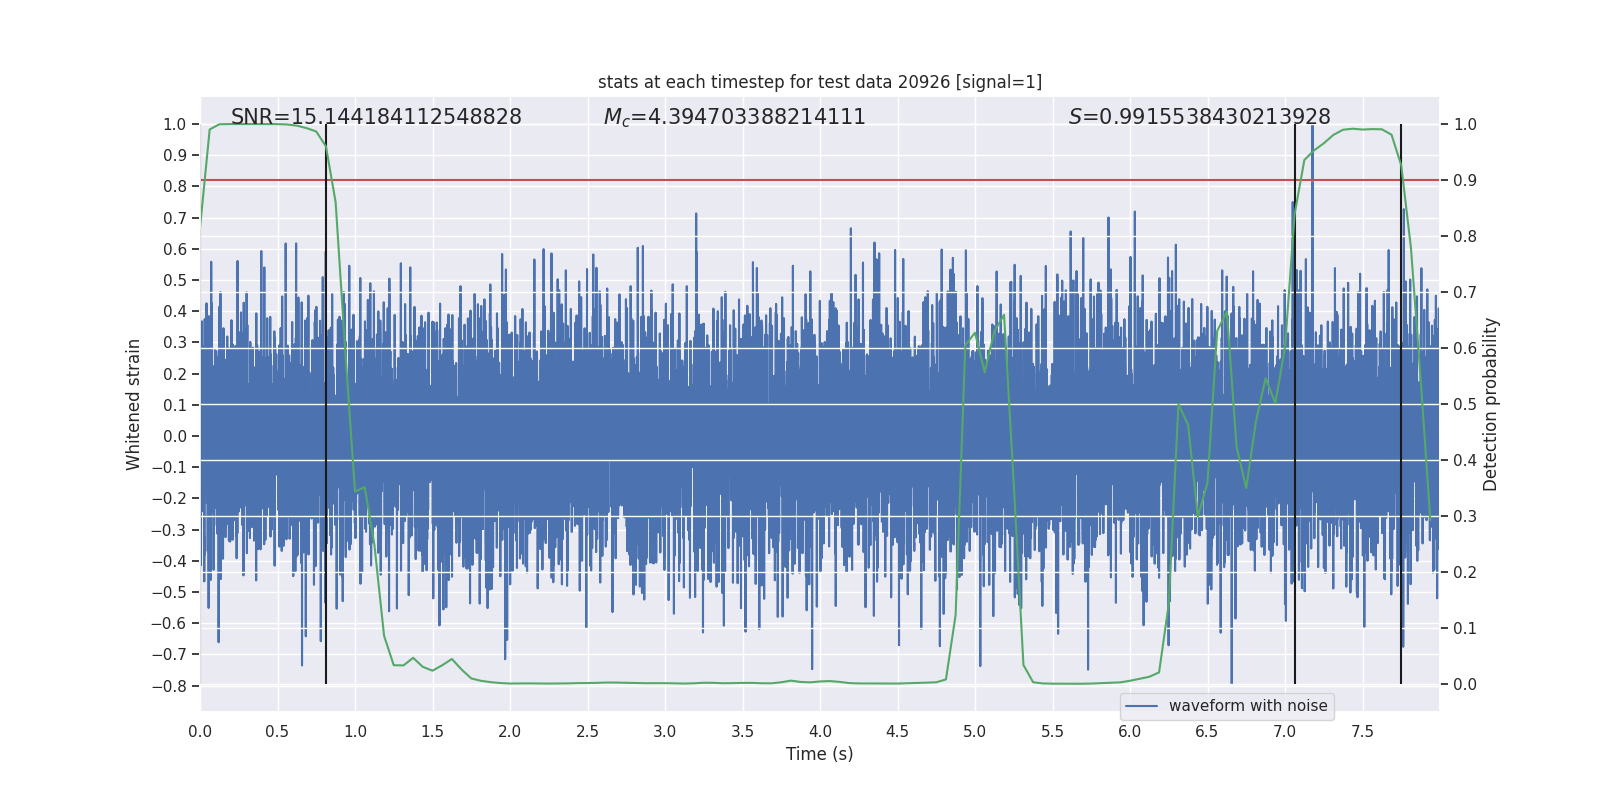Image resolution: width=1600 pixels, height=800 pixels.
Task: Click the "Time (s)" x-axis label
Action: click(x=819, y=754)
